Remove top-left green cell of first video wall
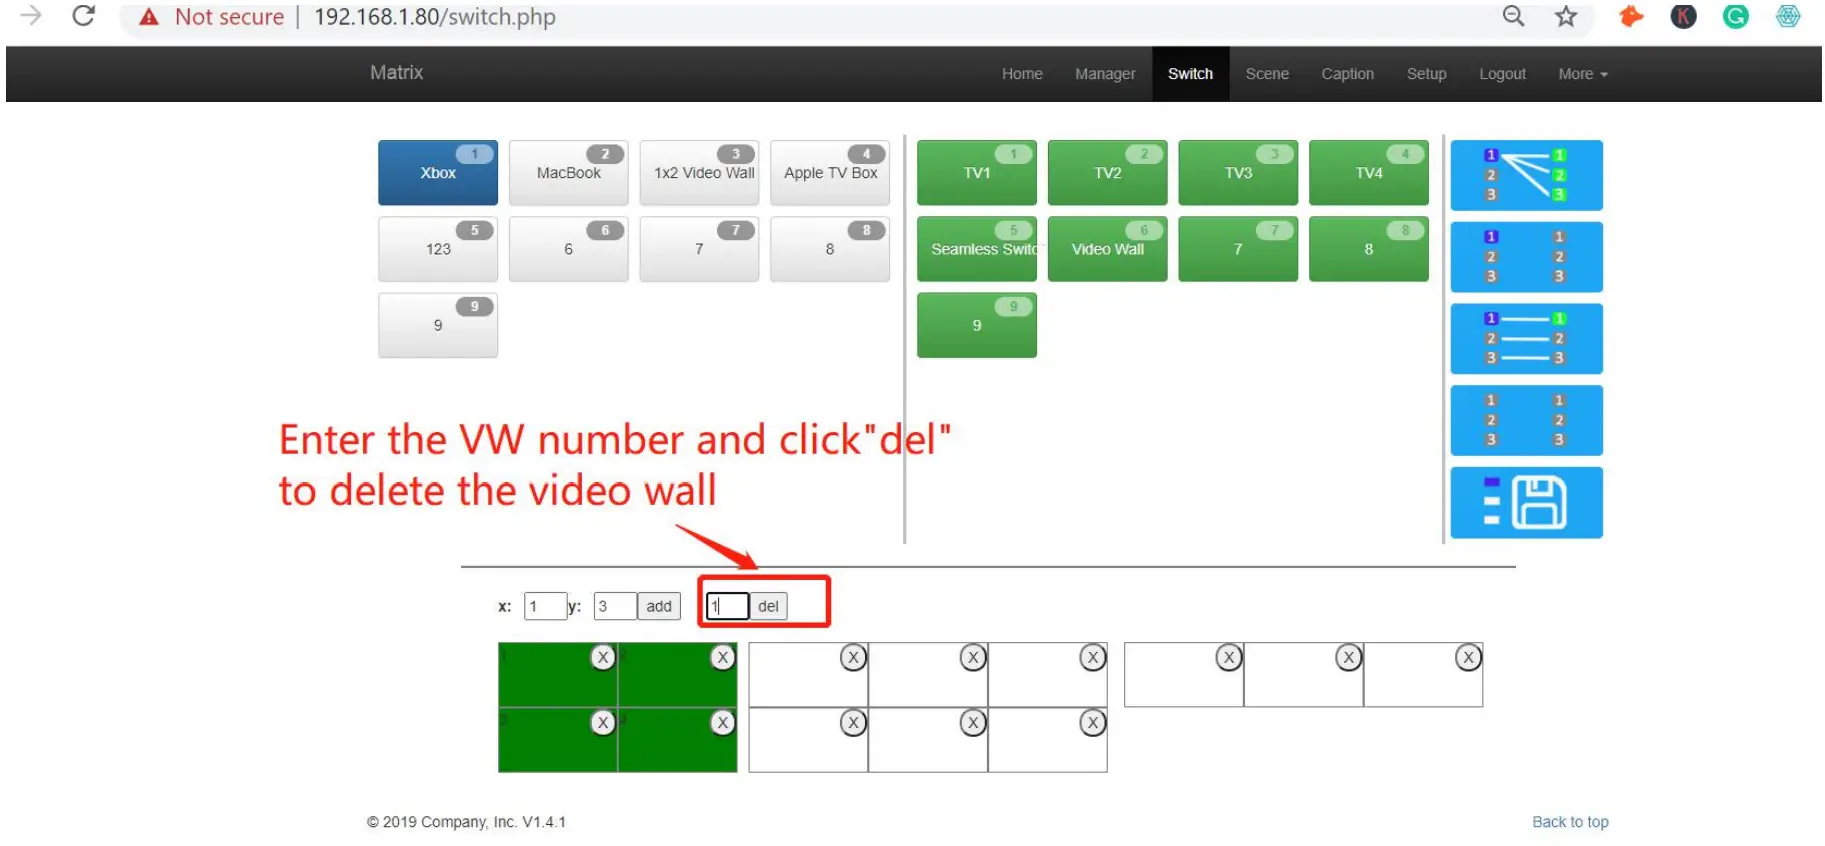The image size is (1825, 846). [603, 657]
